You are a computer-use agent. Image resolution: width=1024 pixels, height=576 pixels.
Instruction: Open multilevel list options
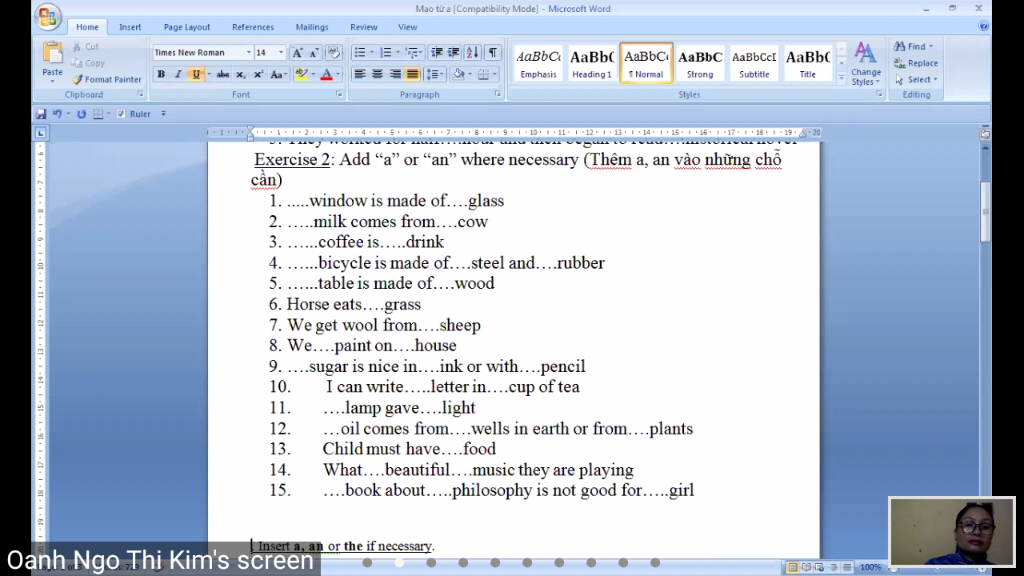(x=412, y=53)
